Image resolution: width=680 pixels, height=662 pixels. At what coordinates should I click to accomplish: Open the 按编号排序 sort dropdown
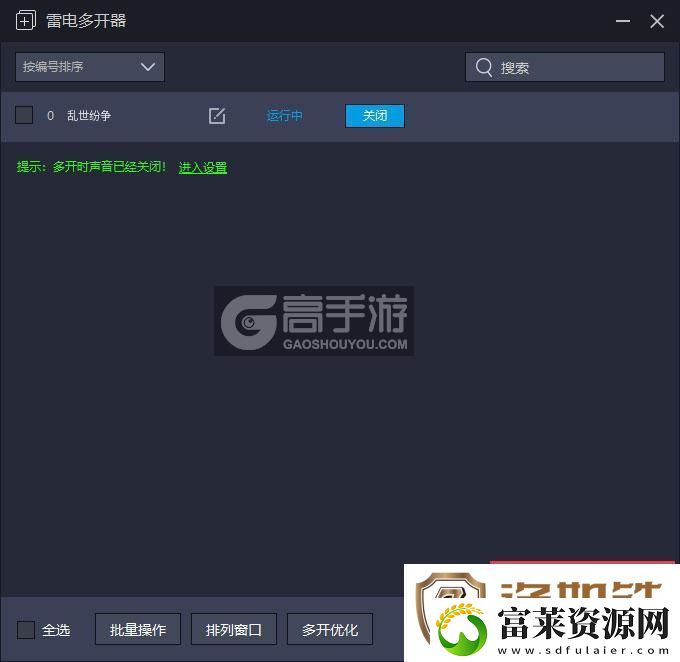[x=90, y=67]
